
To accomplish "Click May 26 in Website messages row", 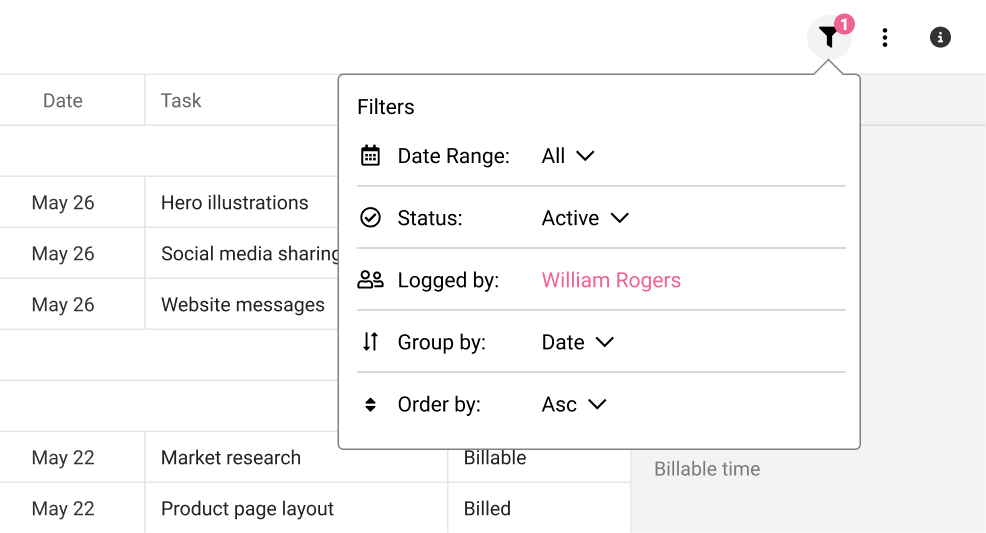I will [x=63, y=304].
